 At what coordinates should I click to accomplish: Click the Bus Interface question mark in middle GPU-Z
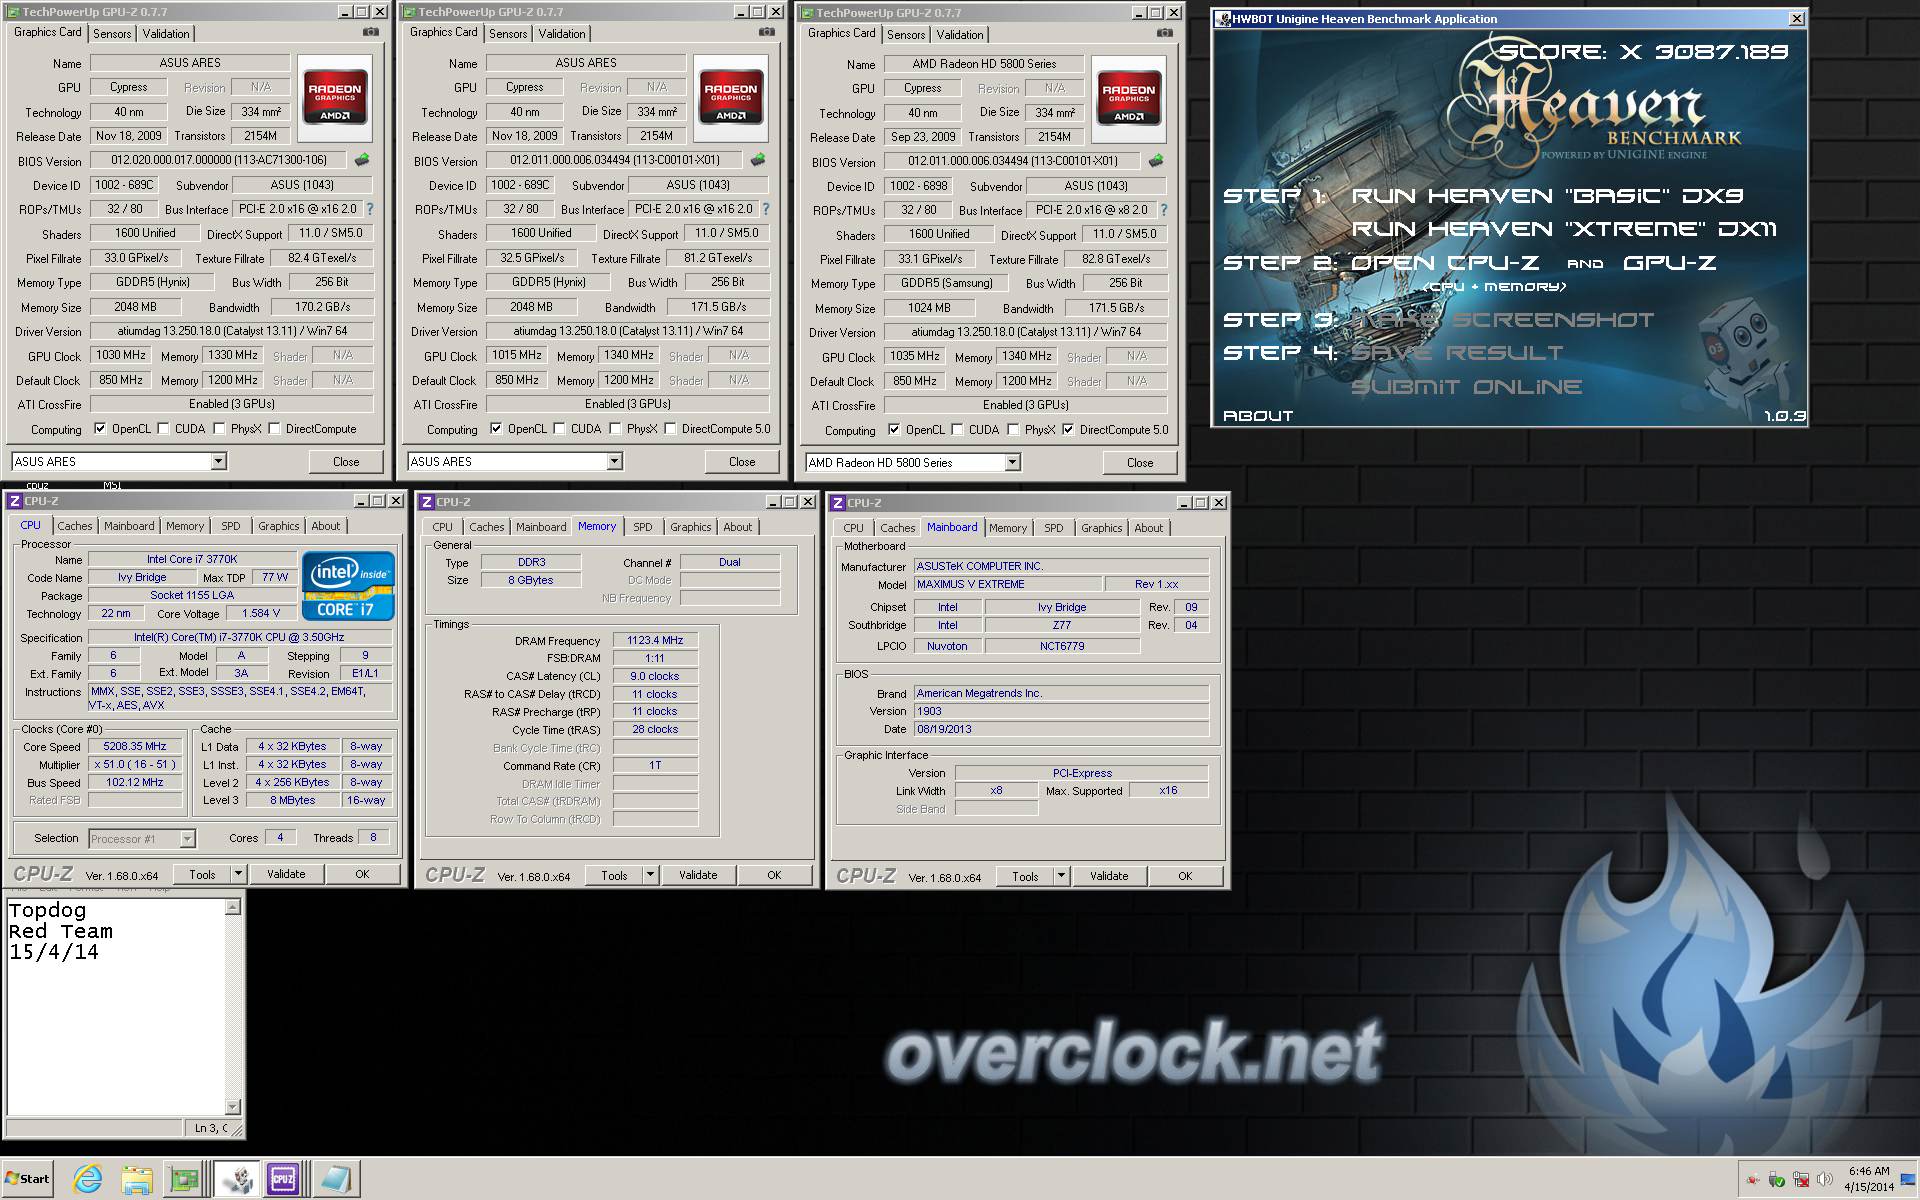(766, 209)
